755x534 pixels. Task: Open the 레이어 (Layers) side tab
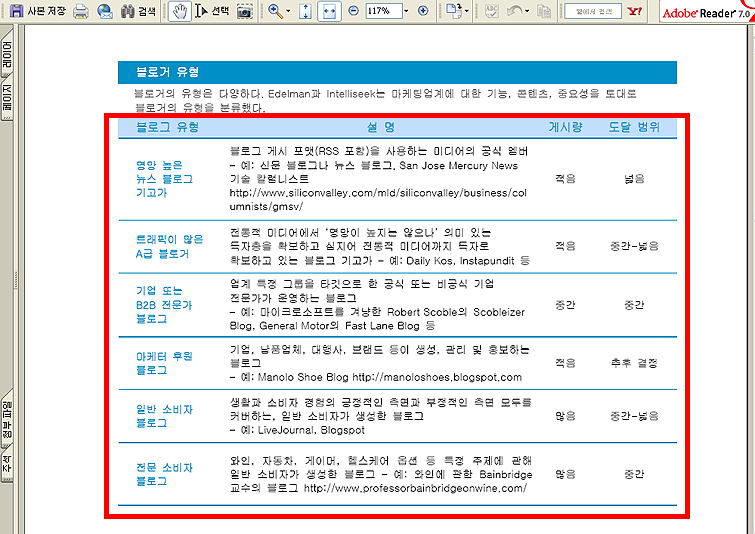tap(6, 54)
